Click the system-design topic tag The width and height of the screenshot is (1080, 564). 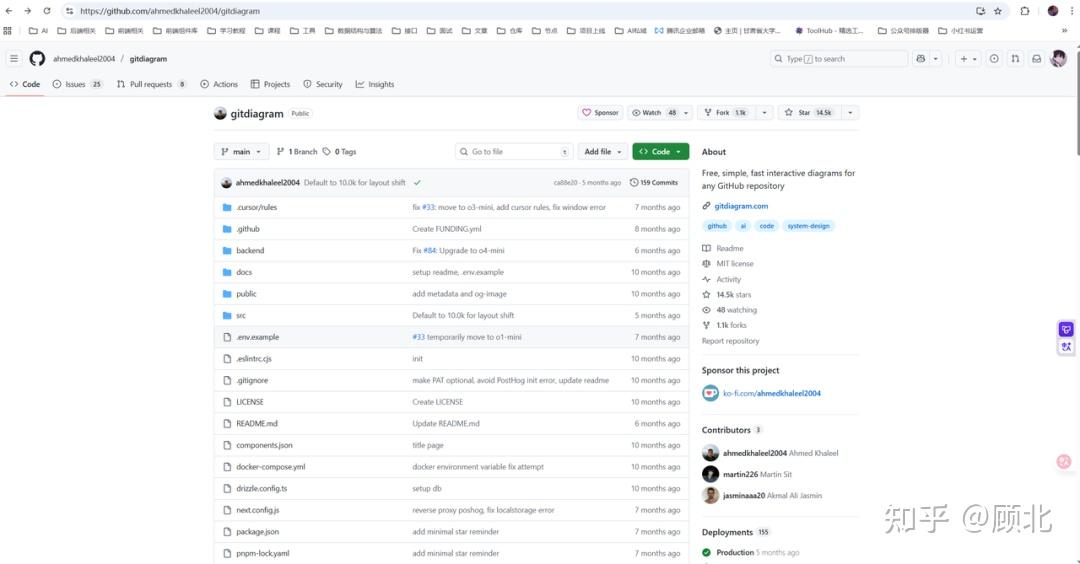(809, 226)
